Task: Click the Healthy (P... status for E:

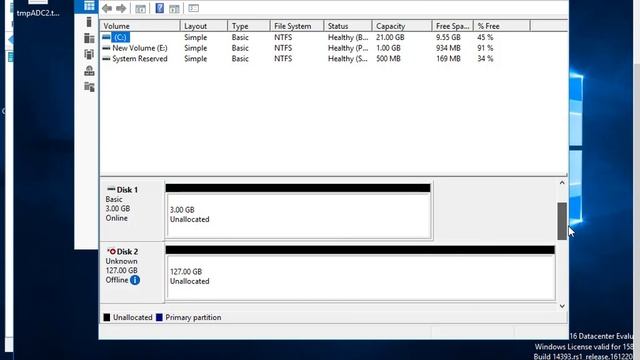Action: pyautogui.click(x=348, y=48)
